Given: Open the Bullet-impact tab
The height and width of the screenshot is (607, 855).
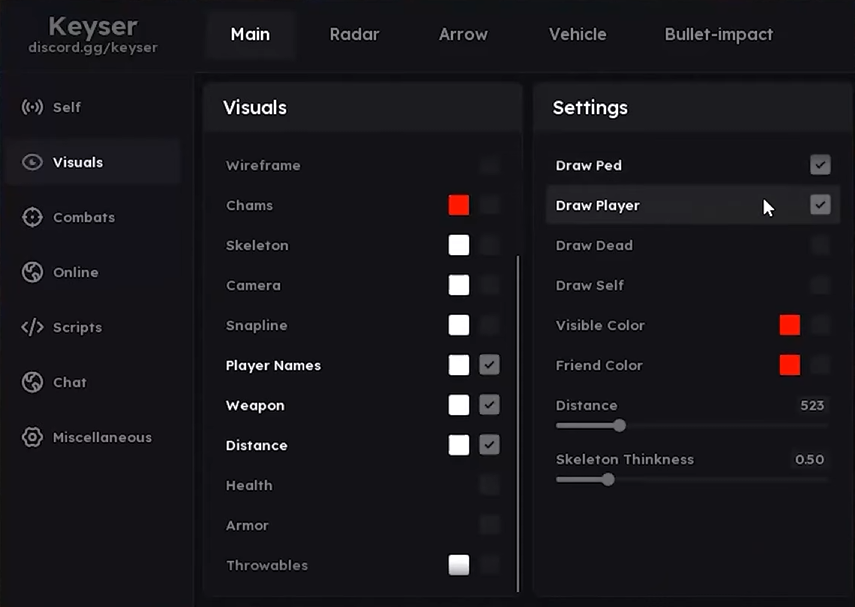Looking at the screenshot, I should 718,34.
